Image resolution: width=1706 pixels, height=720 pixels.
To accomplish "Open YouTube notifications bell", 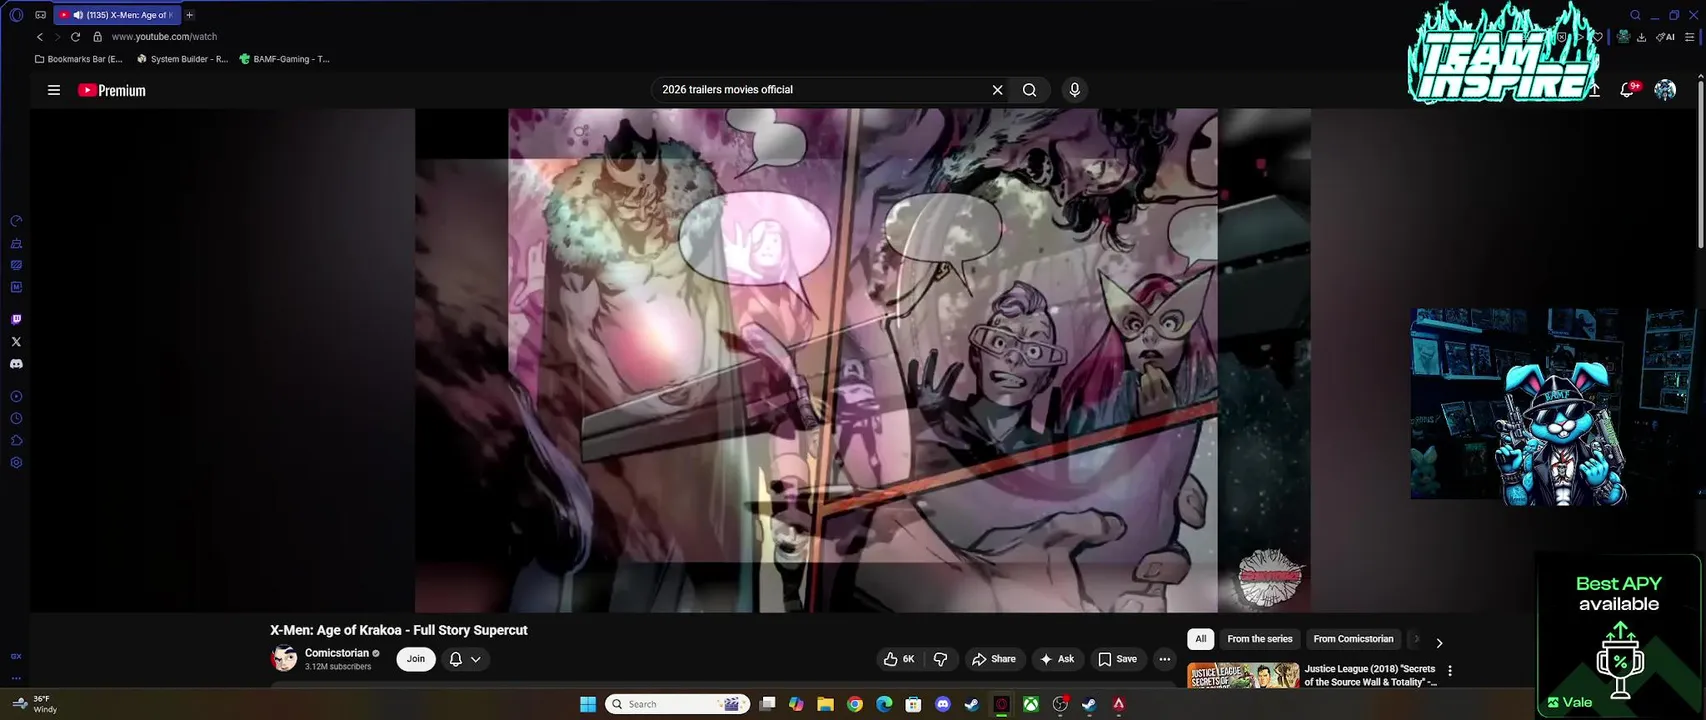I will coord(1628,90).
